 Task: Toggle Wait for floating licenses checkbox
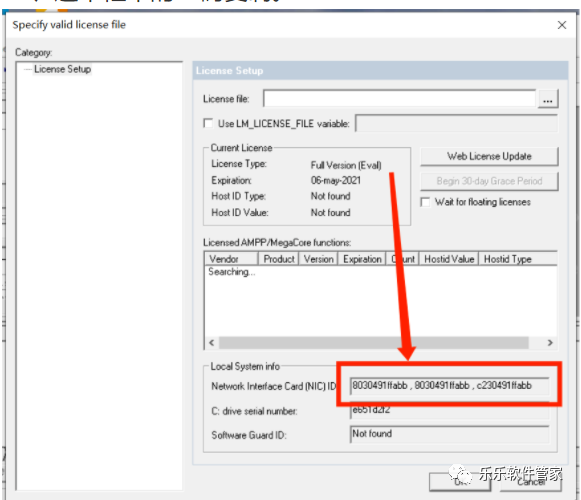point(425,202)
